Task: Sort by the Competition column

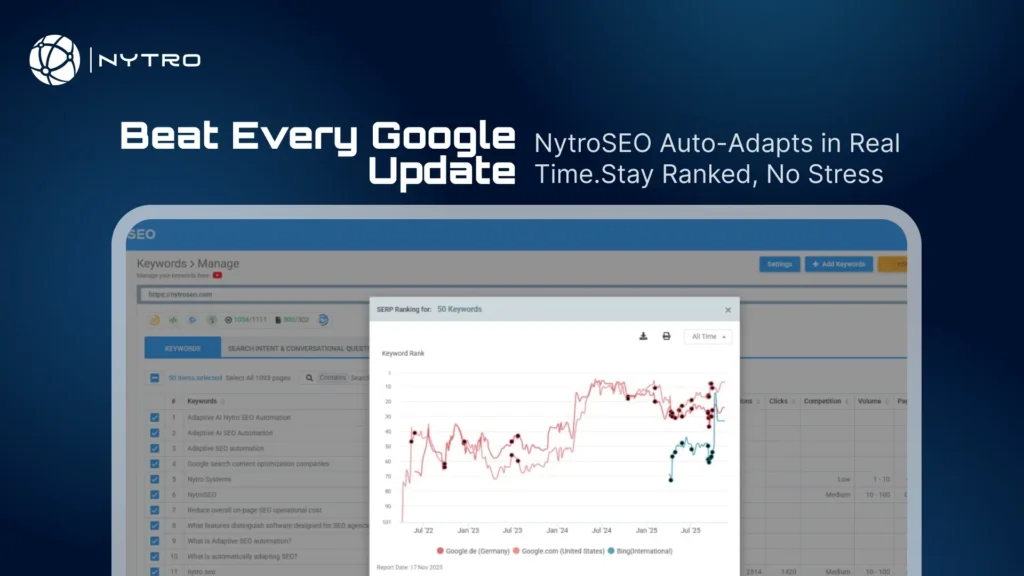Action: click(x=822, y=401)
